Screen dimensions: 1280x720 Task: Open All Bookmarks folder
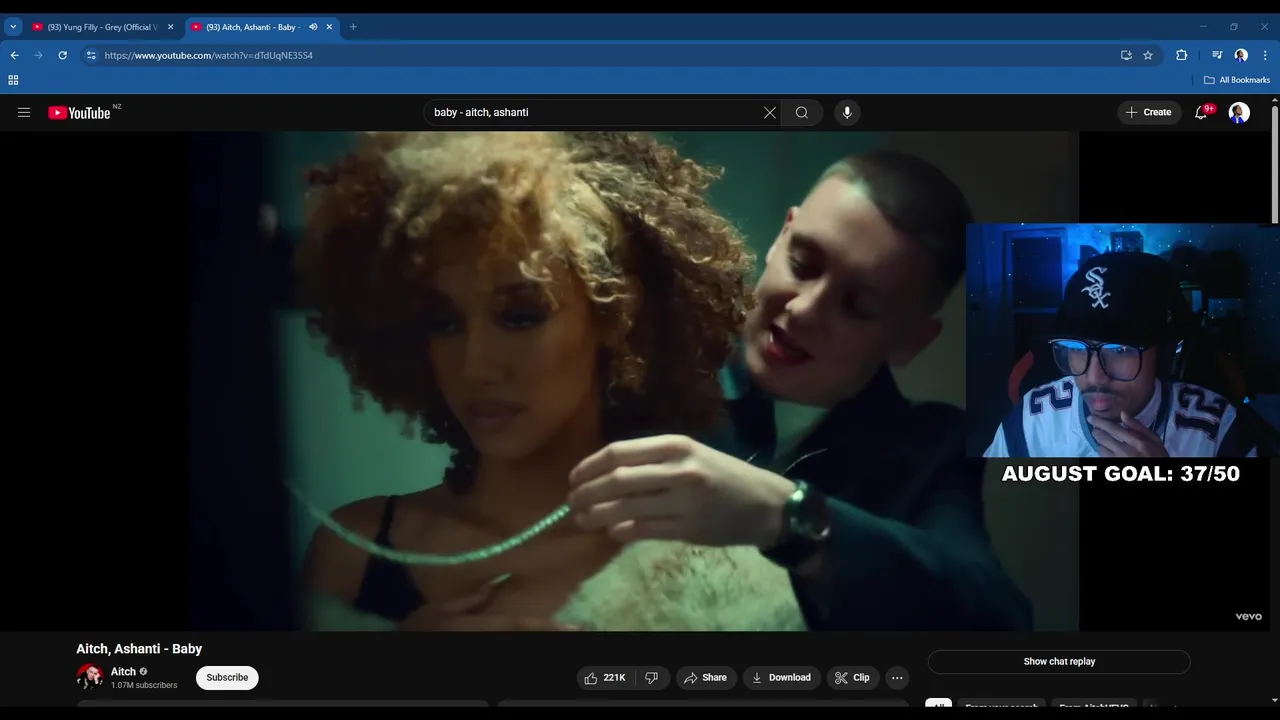1237,80
